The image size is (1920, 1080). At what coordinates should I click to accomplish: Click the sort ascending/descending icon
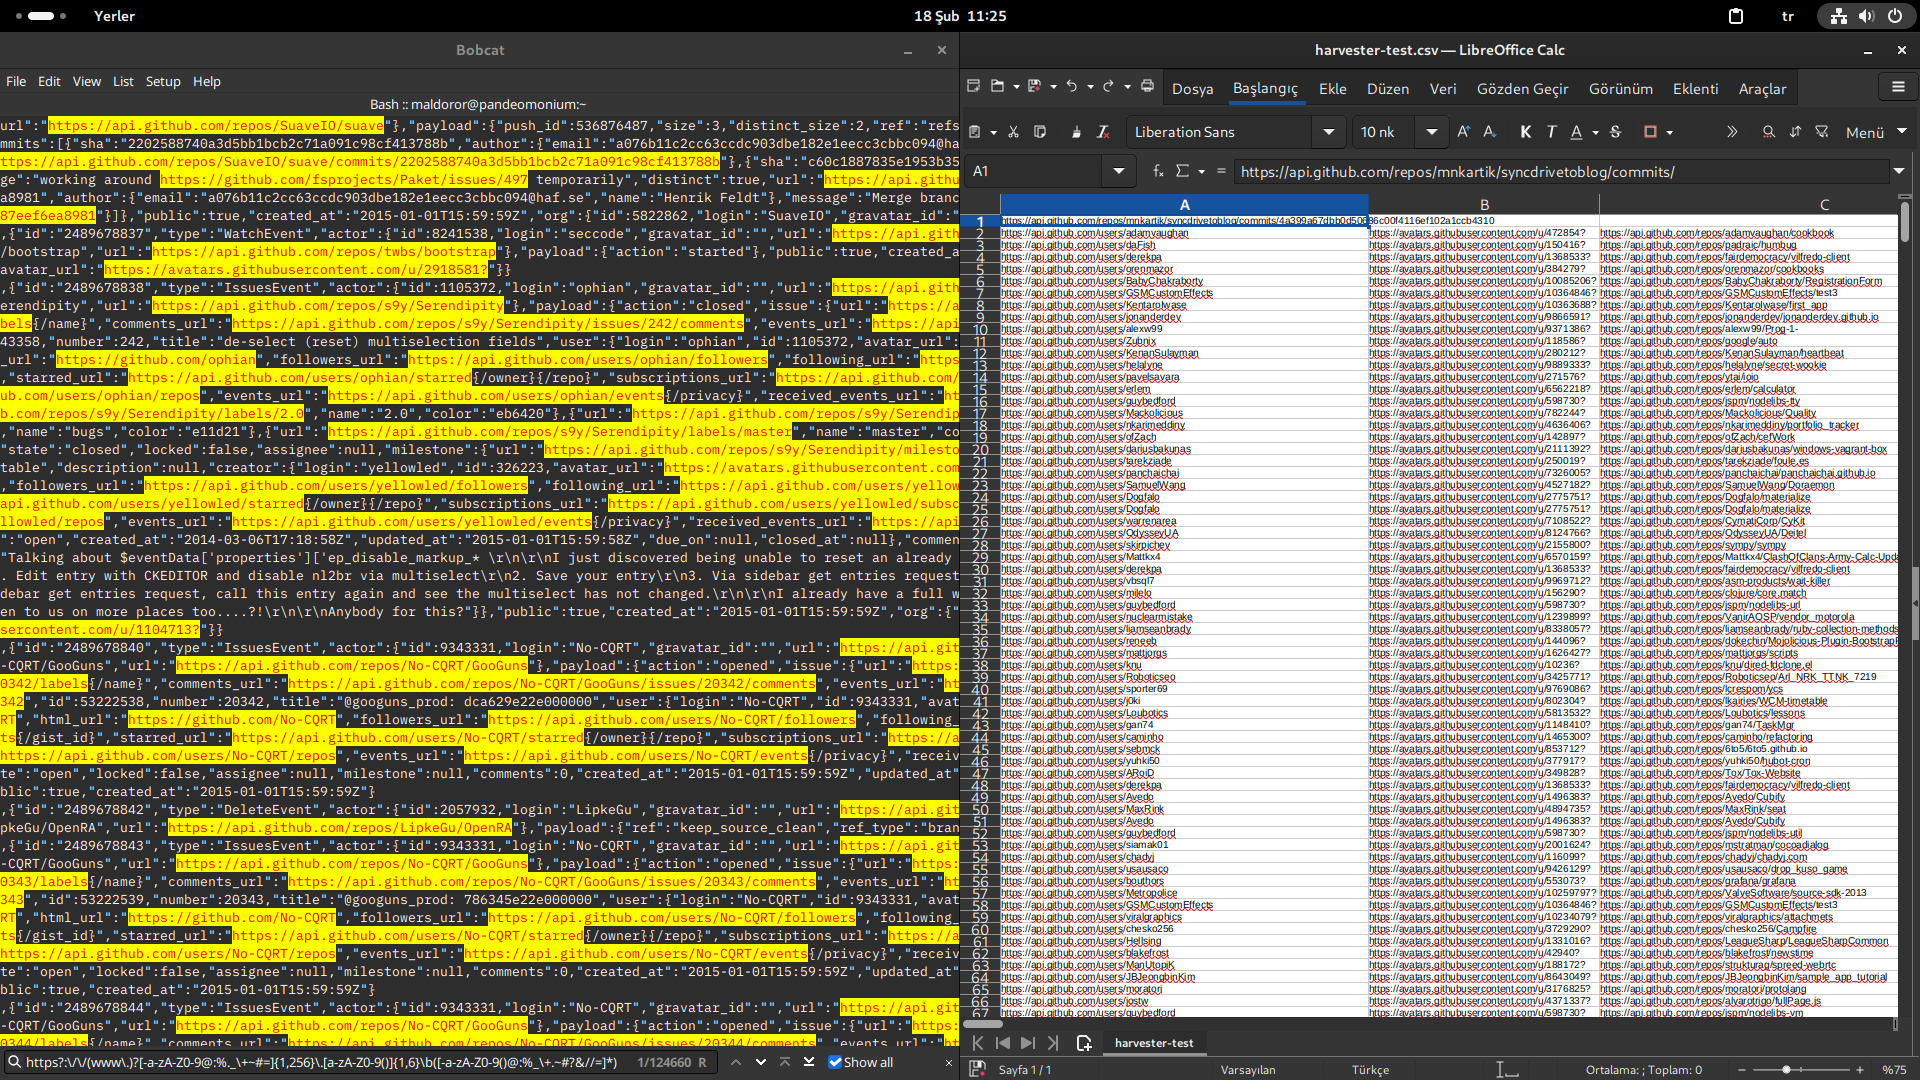tap(1795, 132)
